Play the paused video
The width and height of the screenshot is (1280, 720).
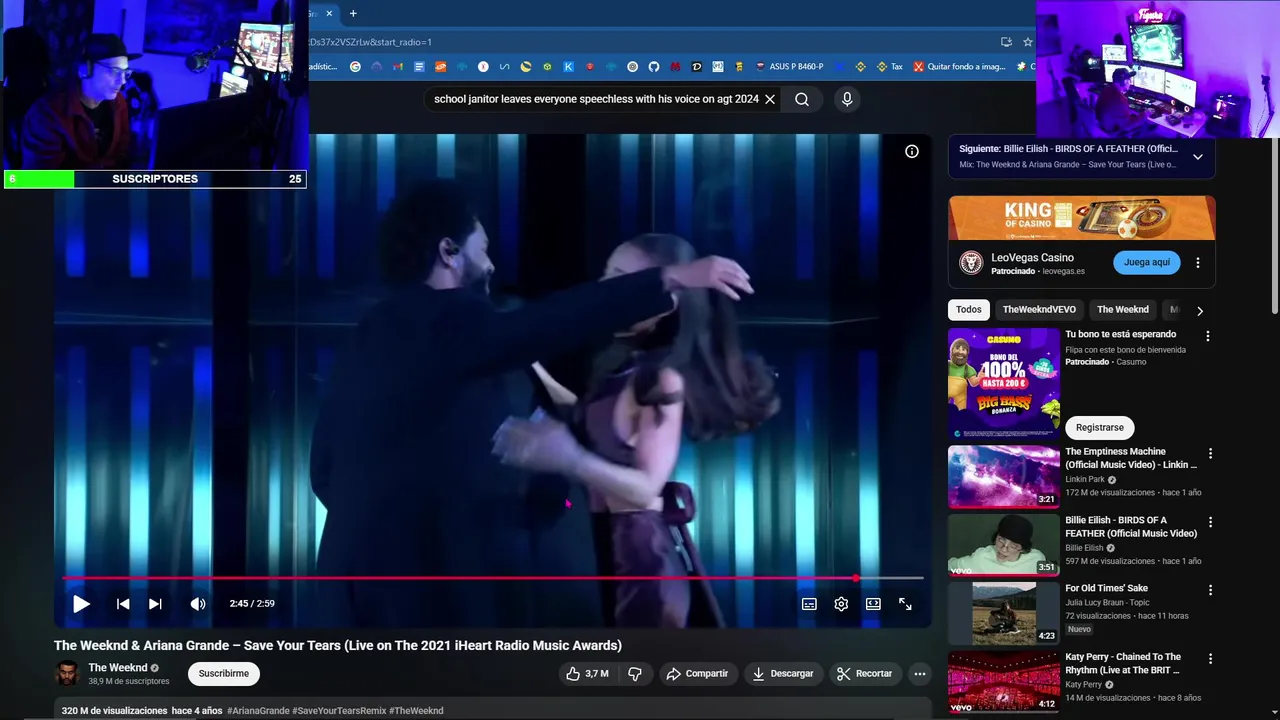tap(81, 604)
